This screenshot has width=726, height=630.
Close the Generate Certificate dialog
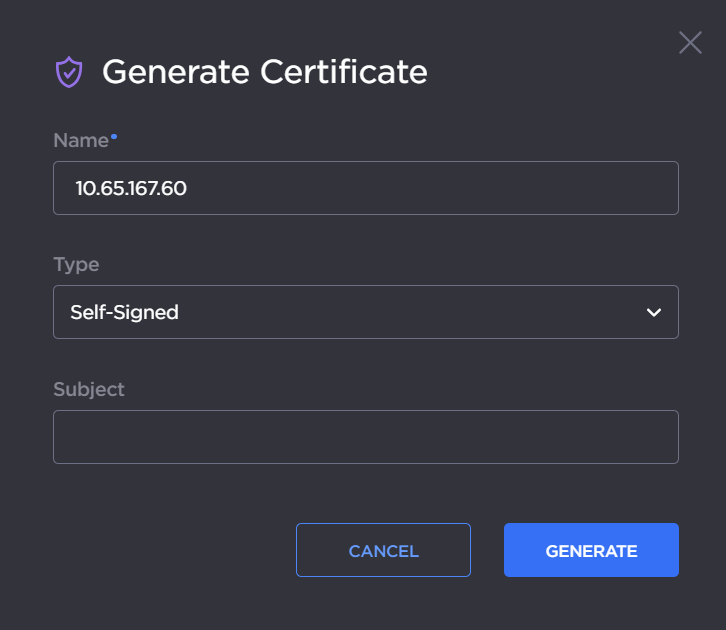point(690,42)
